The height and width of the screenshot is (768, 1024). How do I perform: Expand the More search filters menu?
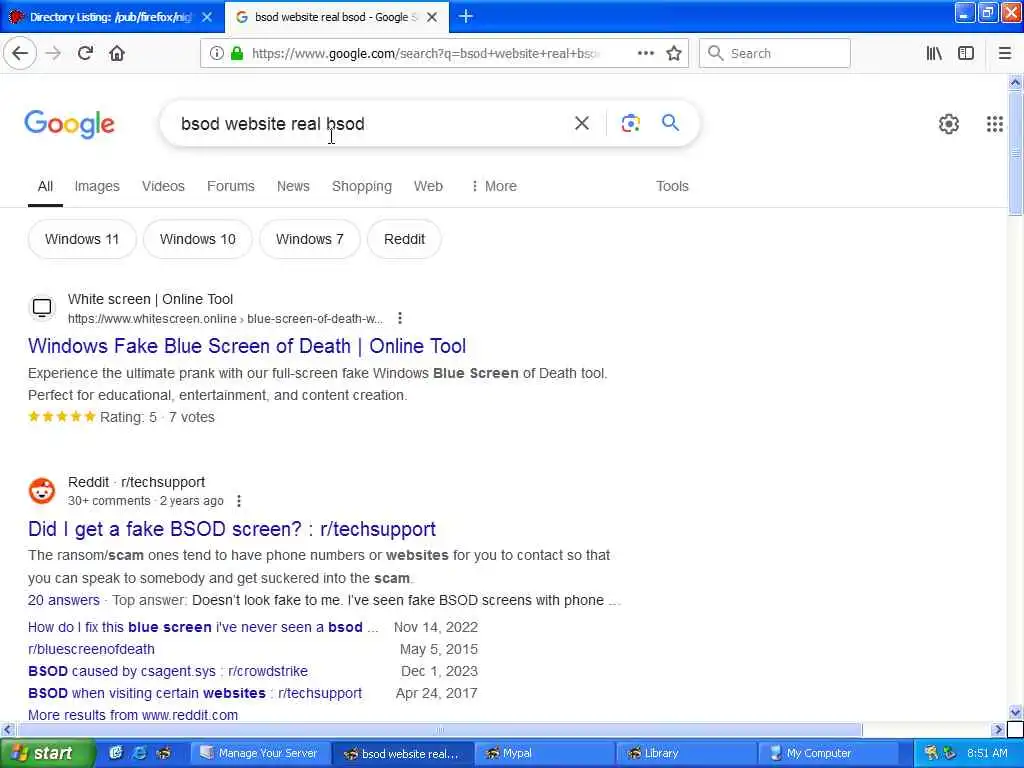(x=494, y=186)
